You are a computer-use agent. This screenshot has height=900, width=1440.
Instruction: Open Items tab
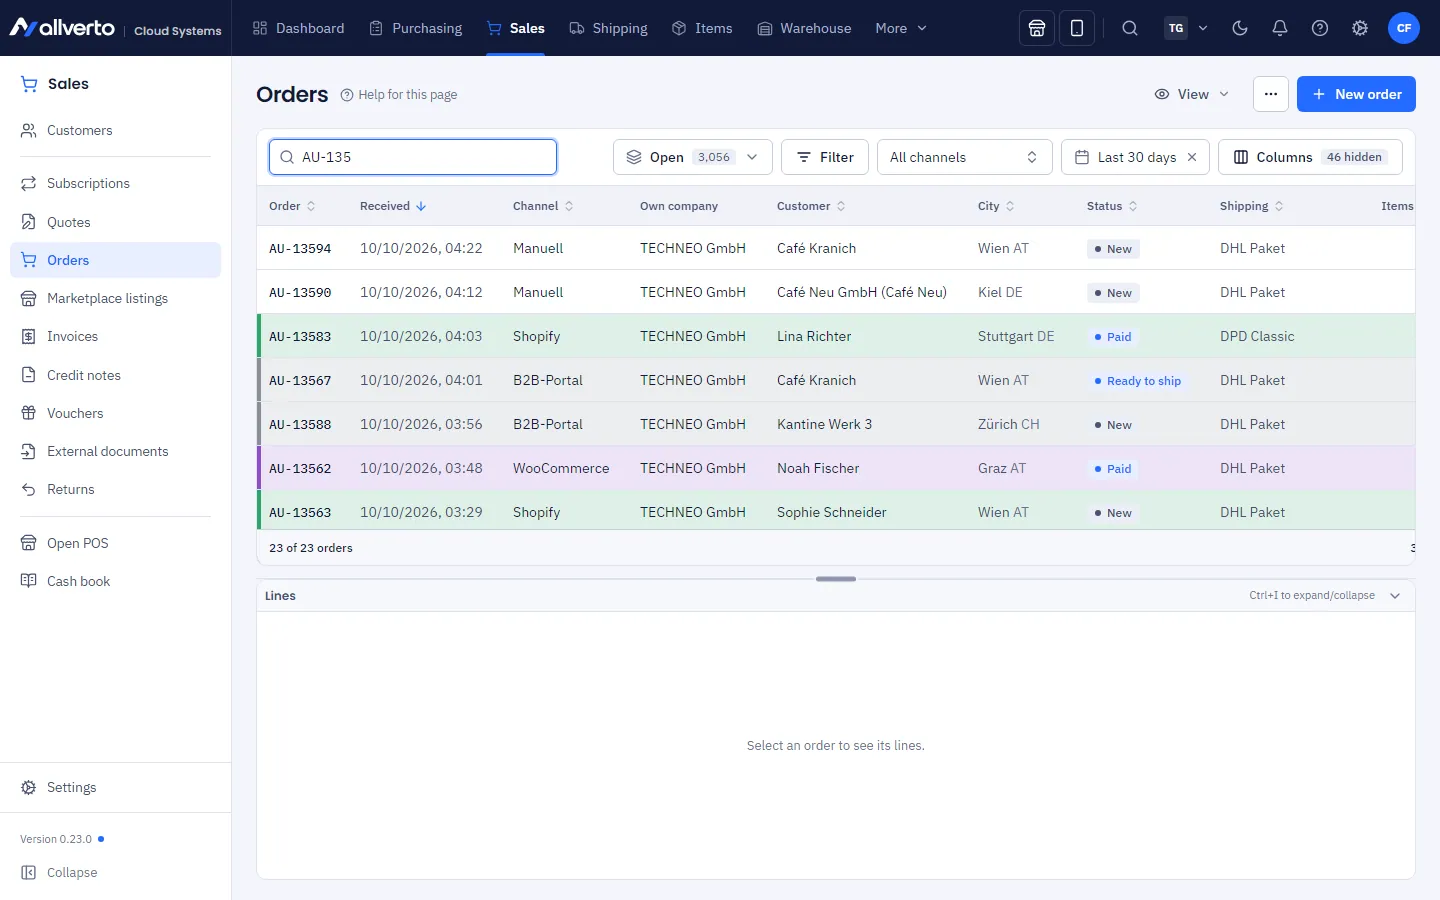(x=702, y=28)
